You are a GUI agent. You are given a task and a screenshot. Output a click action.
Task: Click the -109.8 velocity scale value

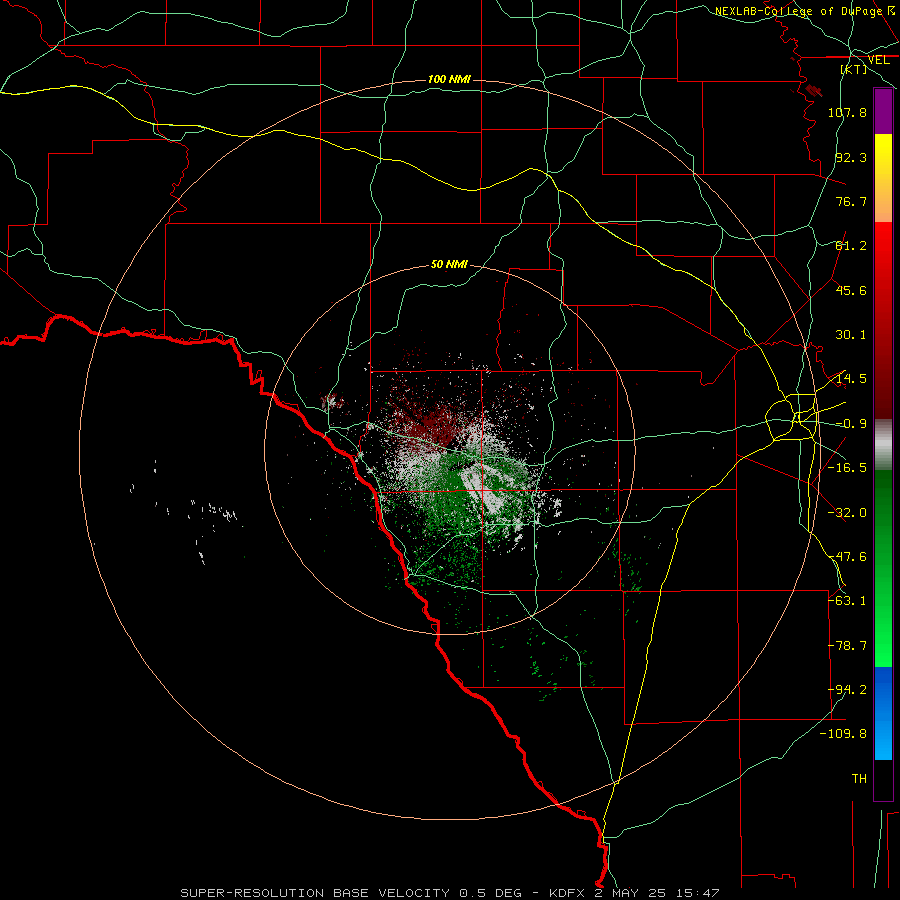click(x=843, y=734)
